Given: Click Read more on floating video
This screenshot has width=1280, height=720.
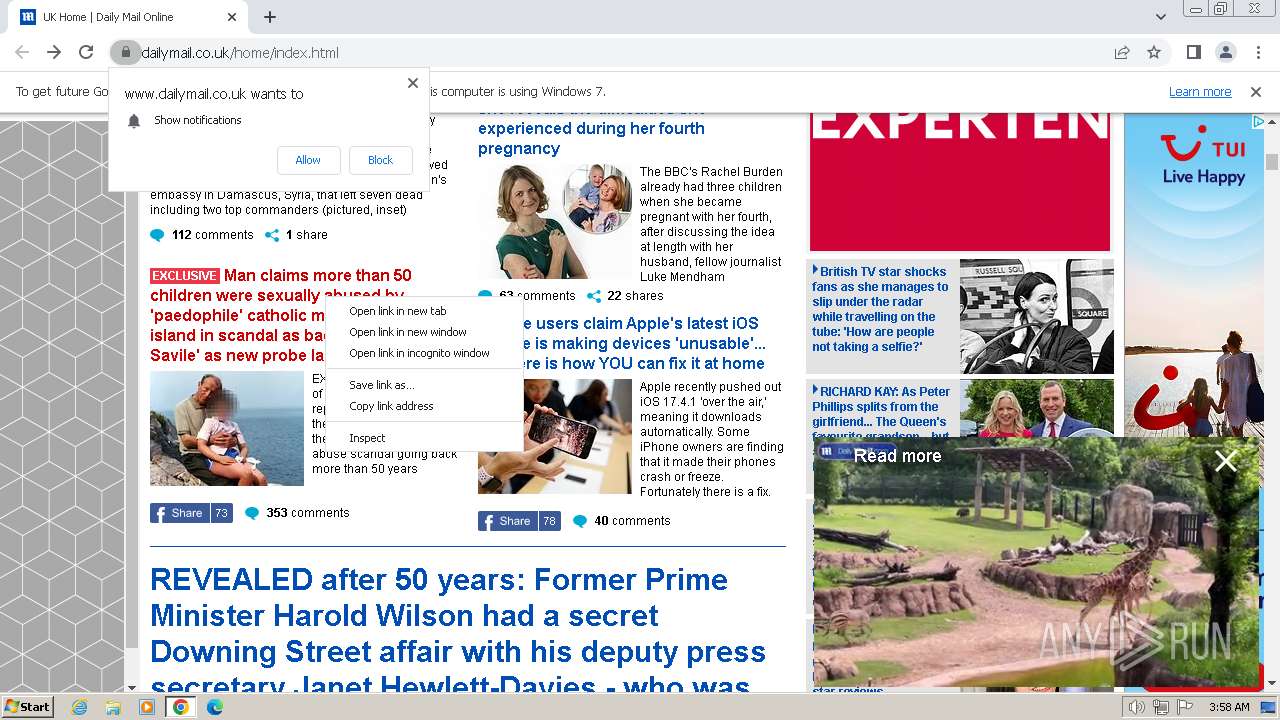Looking at the screenshot, I should coord(897,456).
